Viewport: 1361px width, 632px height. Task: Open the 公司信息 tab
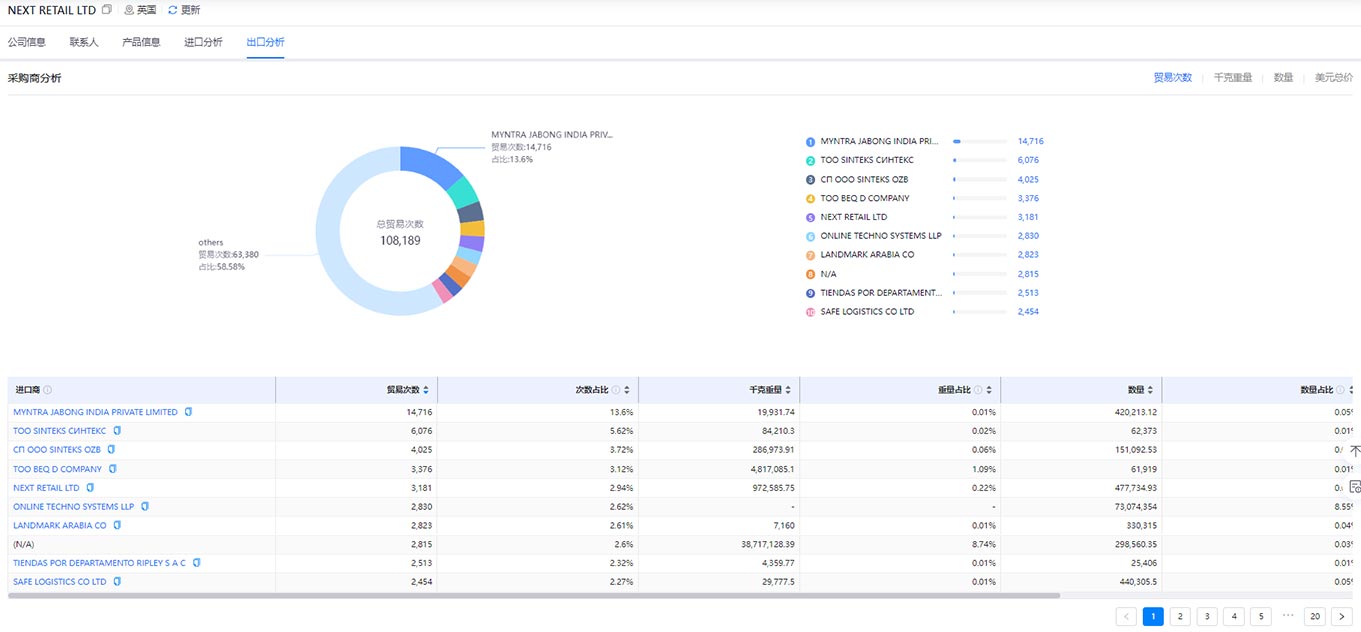(27, 42)
